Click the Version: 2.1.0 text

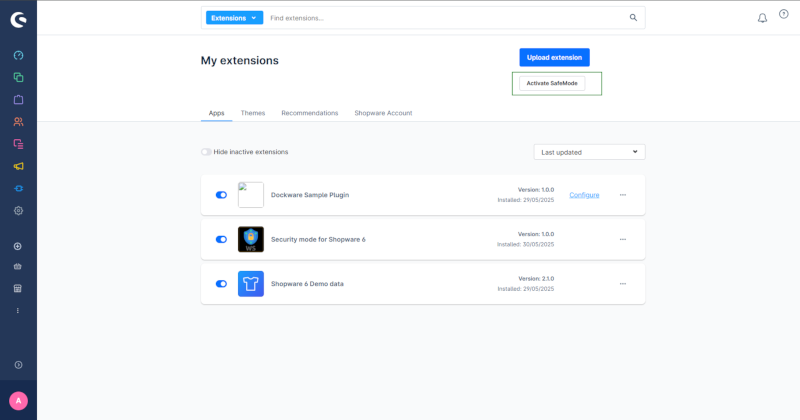pos(536,279)
